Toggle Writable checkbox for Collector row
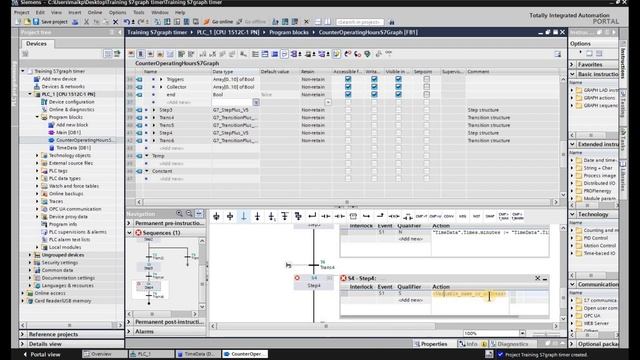Viewport: 640px width, 360px height. coord(374,87)
